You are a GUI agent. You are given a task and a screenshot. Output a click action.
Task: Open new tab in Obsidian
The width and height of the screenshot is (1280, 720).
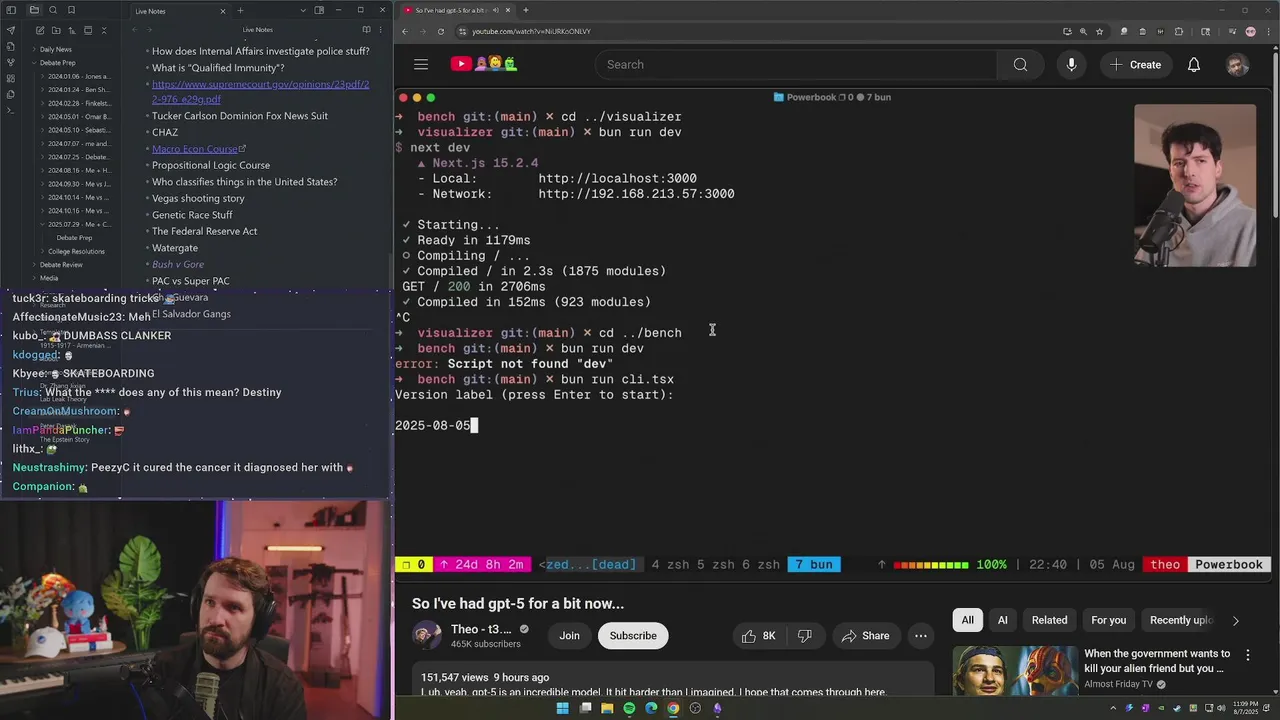point(240,10)
